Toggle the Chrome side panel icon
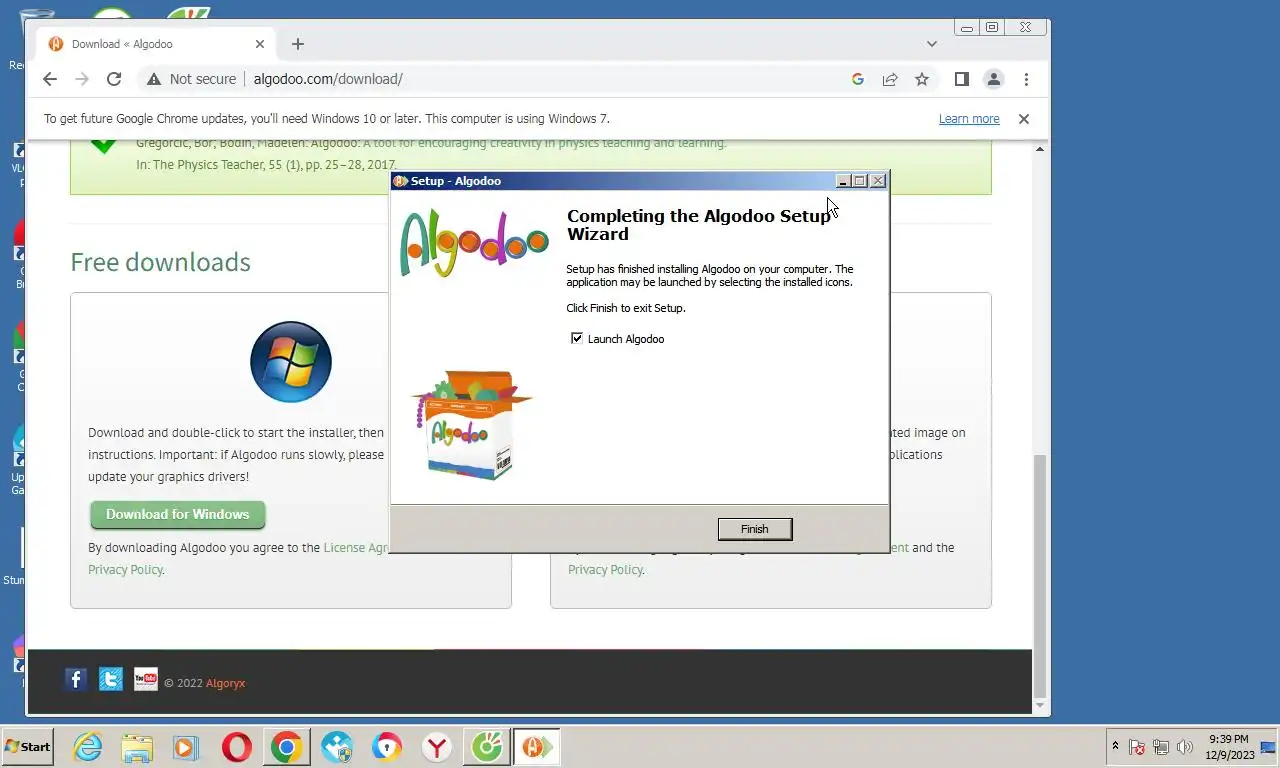 961,79
